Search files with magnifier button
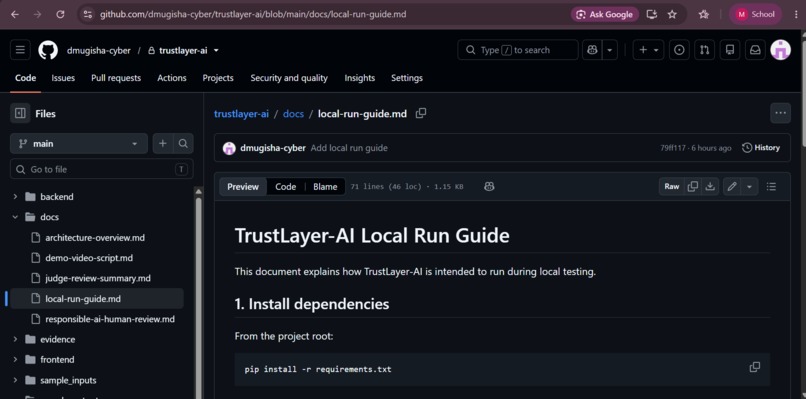Screen dimensions: 806x399 click(x=183, y=143)
